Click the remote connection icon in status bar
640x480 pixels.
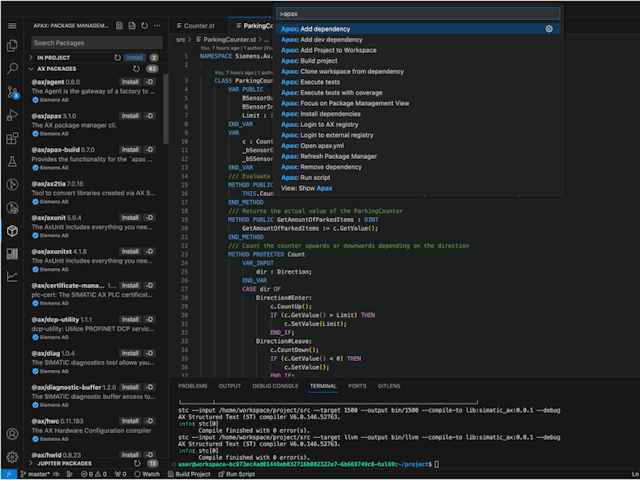point(9,474)
